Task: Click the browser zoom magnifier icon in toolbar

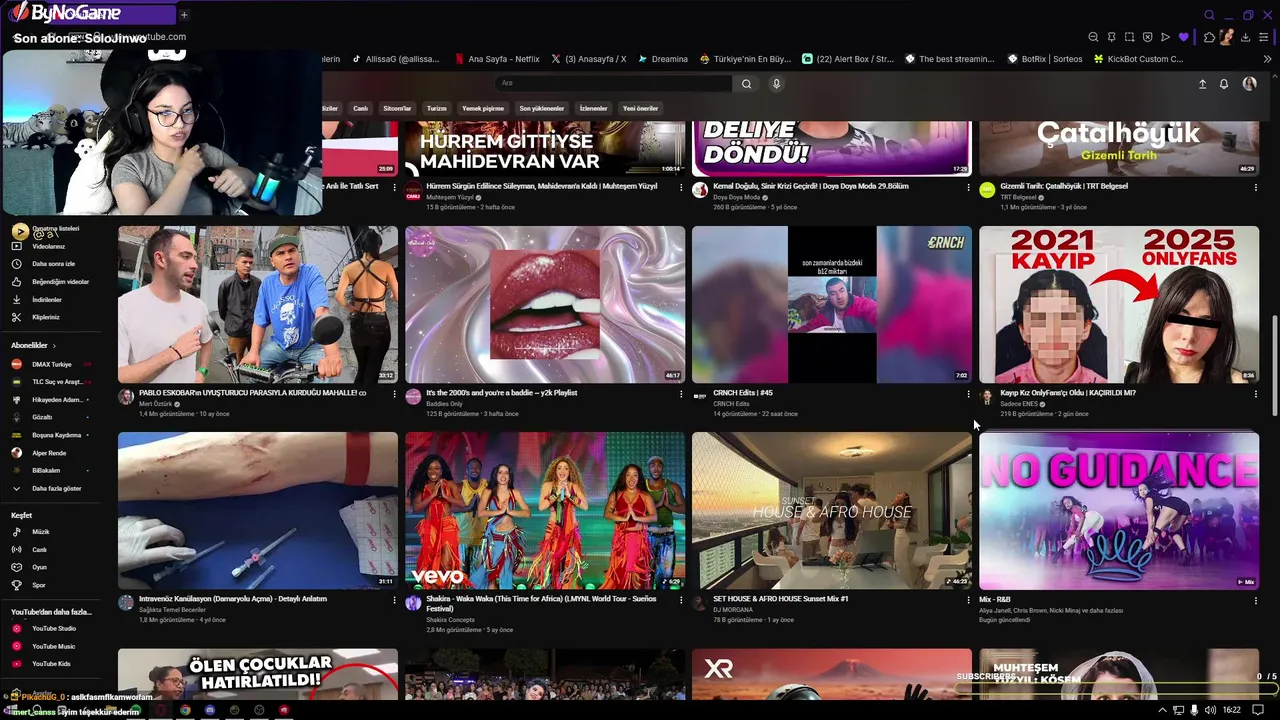Action: pos(1093,37)
